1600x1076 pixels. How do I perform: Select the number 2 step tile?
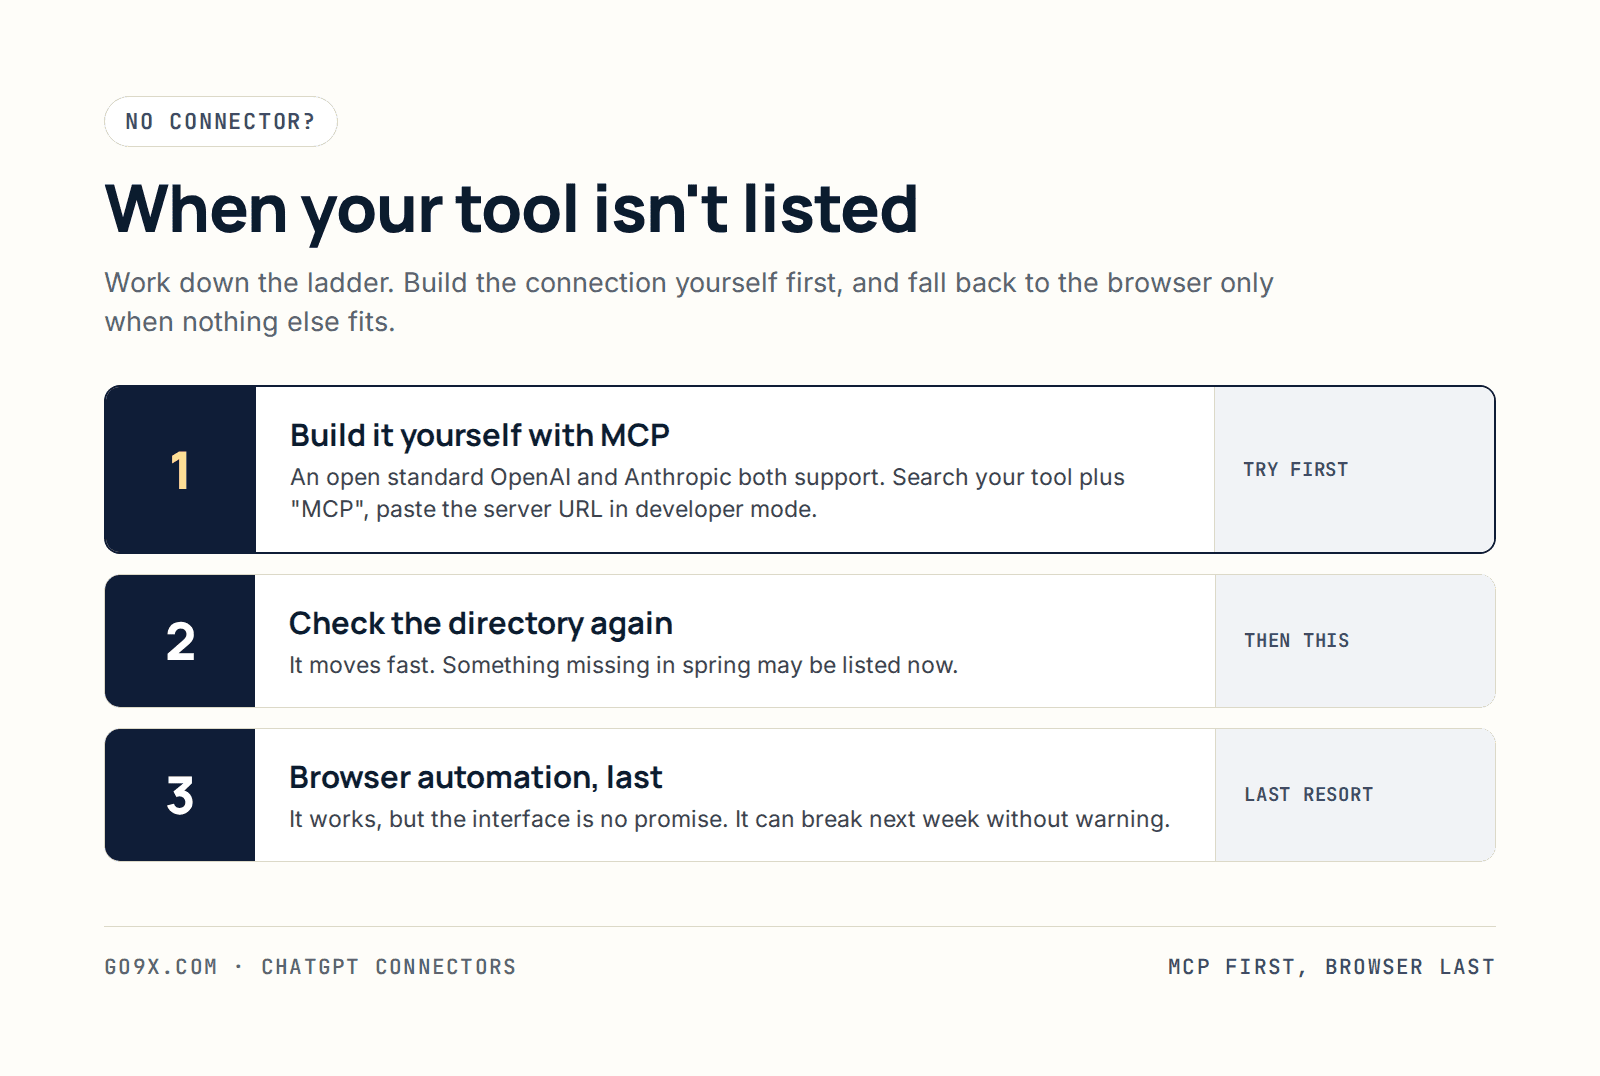180,641
